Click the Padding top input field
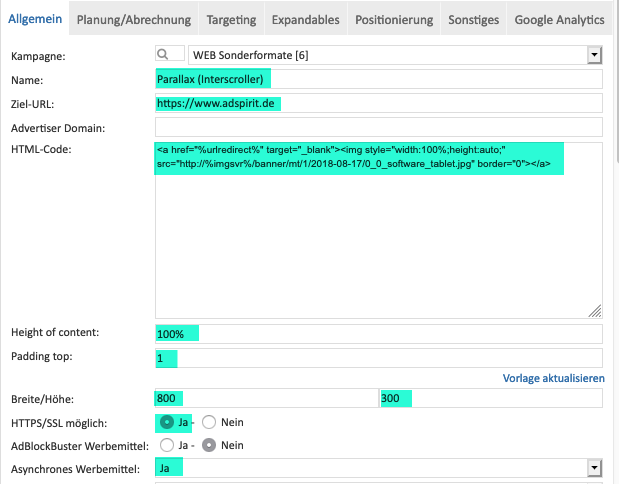 (x=379, y=358)
